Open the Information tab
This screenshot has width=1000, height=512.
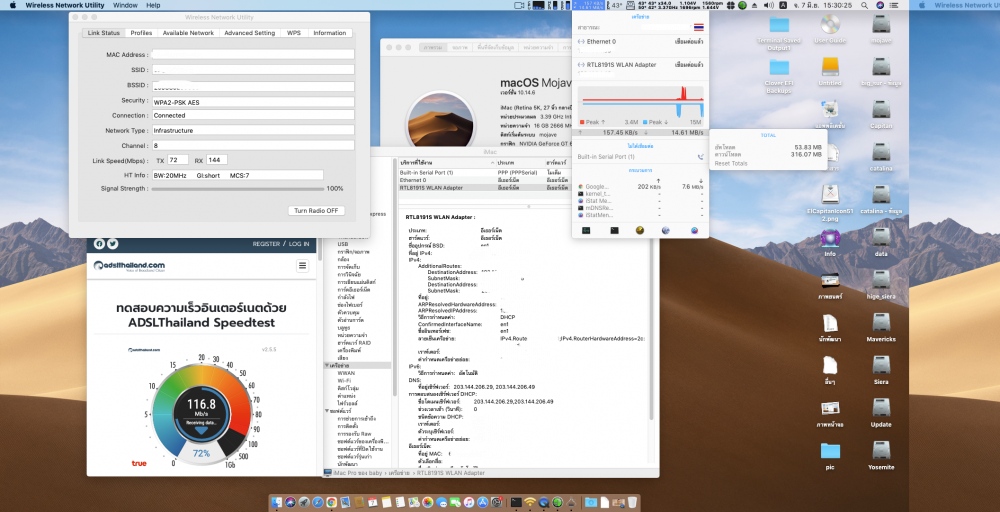330,33
